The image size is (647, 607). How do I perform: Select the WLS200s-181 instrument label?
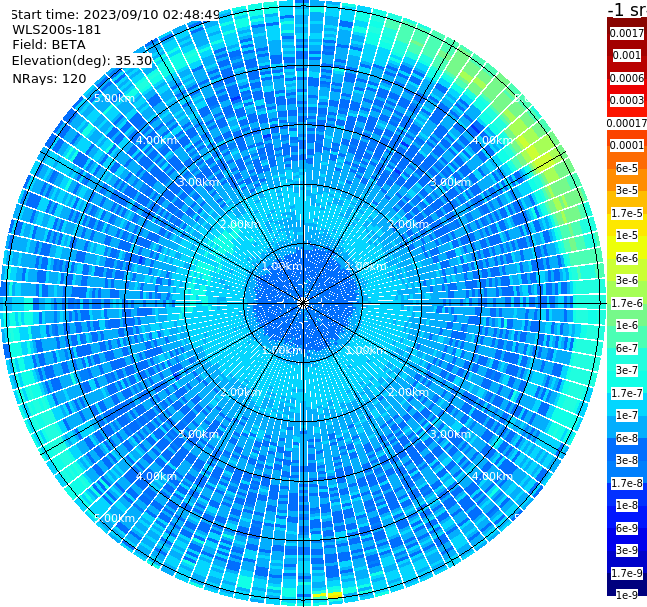pyautogui.click(x=57, y=30)
